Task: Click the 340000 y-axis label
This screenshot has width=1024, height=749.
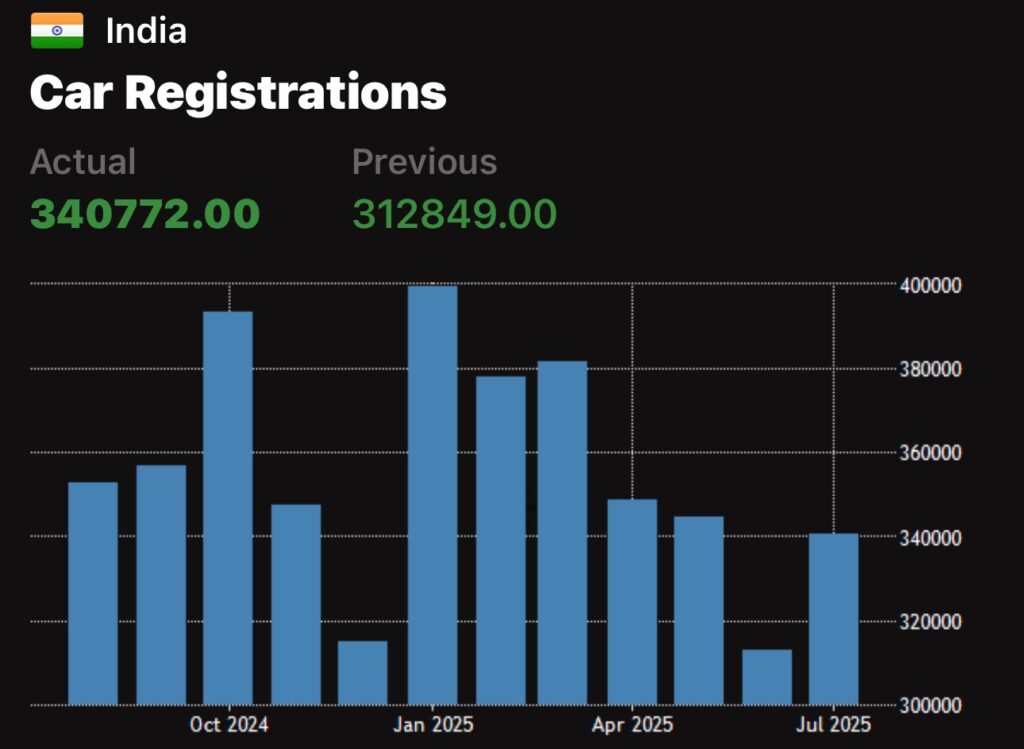Action: point(931,537)
